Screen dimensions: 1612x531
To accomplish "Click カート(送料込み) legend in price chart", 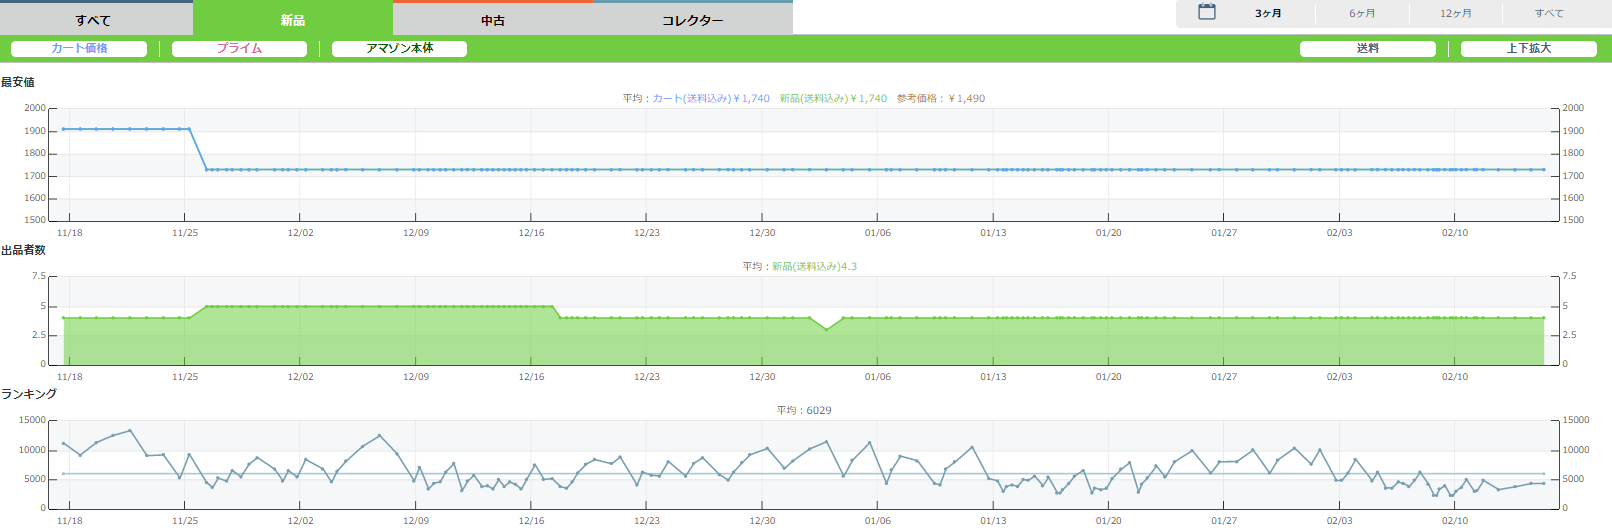I will click(711, 99).
